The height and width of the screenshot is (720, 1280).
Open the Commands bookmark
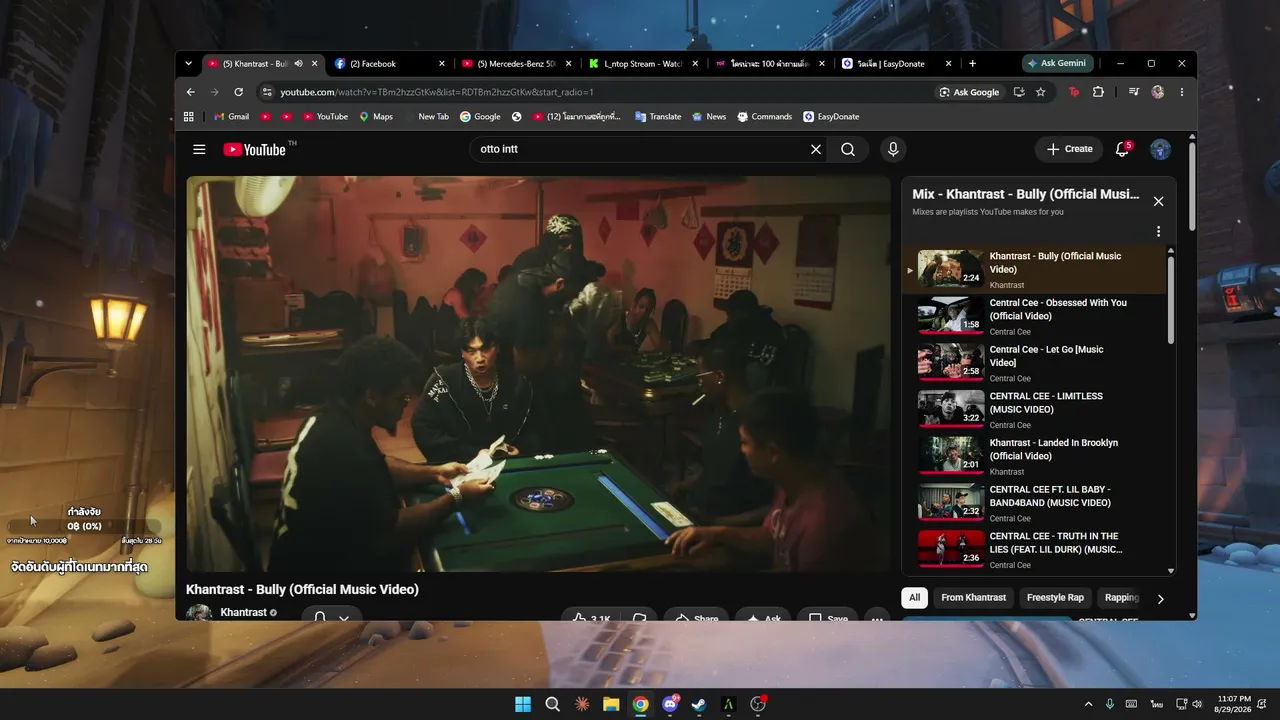[x=765, y=116]
